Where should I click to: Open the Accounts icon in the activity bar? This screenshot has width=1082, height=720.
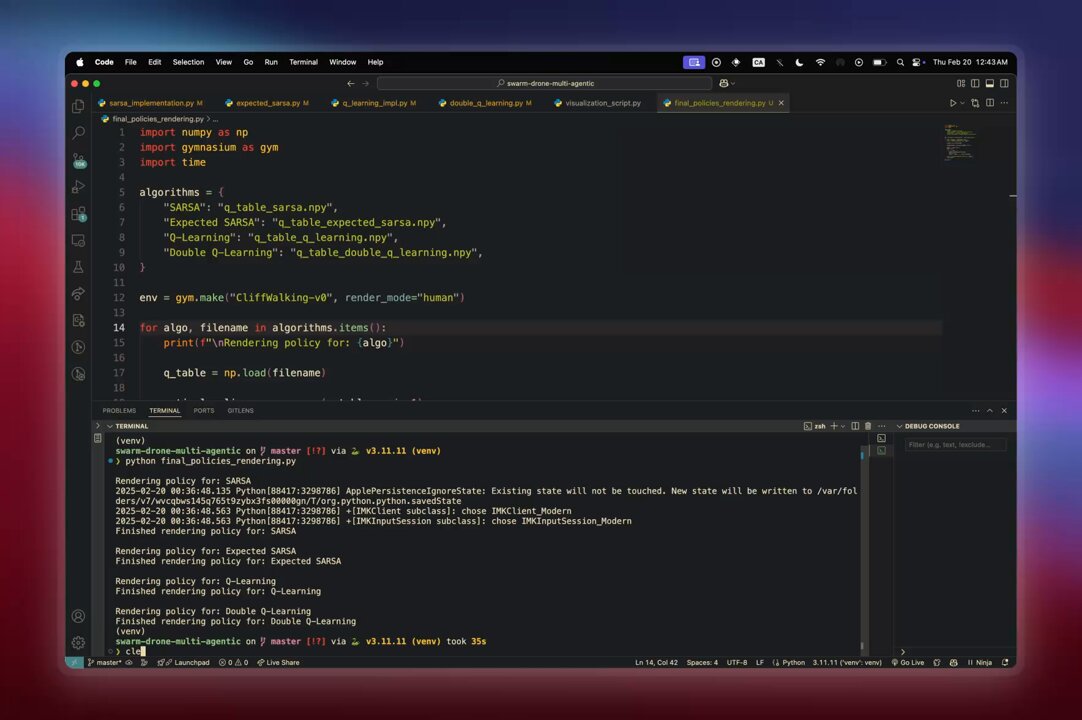click(x=79, y=616)
